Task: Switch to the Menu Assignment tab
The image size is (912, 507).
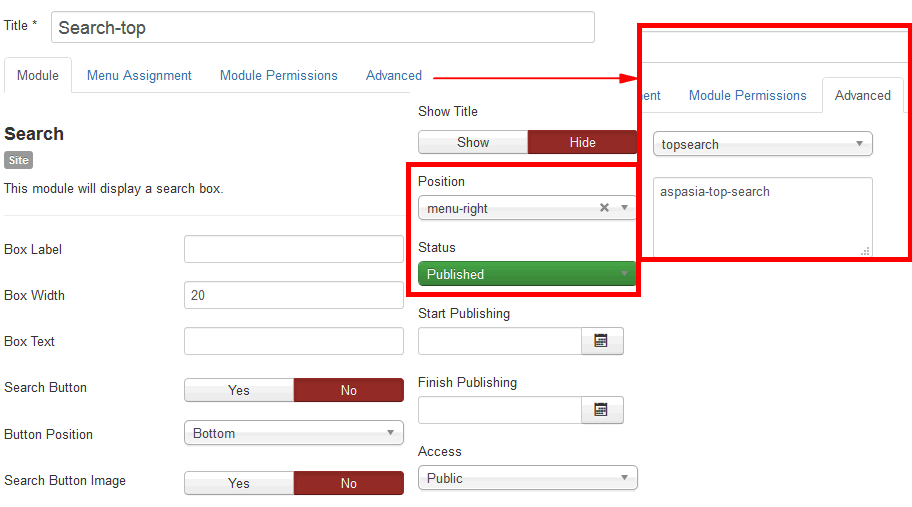Action: tap(139, 75)
